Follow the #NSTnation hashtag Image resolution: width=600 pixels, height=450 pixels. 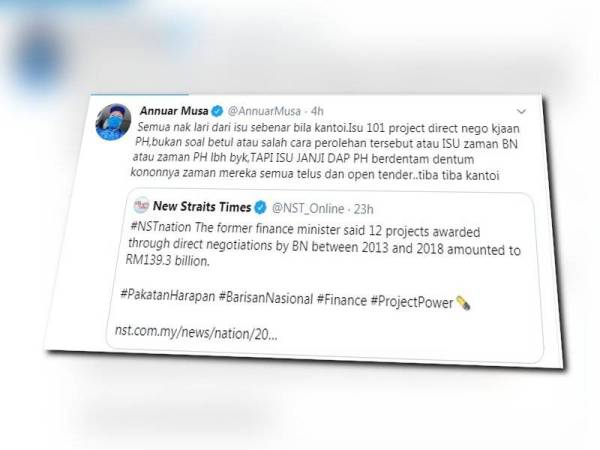click(161, 227)
